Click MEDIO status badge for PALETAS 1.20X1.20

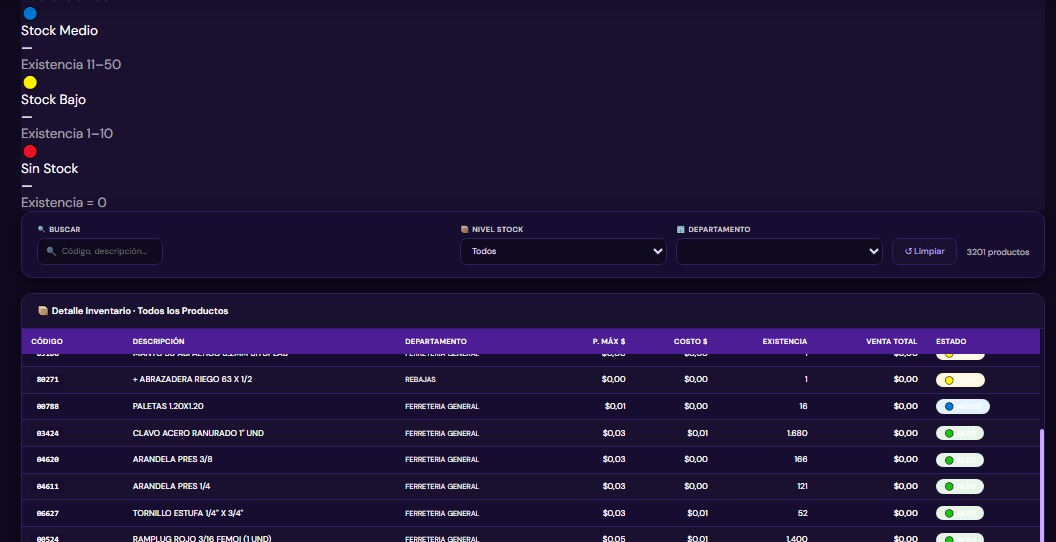tap(962, 407)
